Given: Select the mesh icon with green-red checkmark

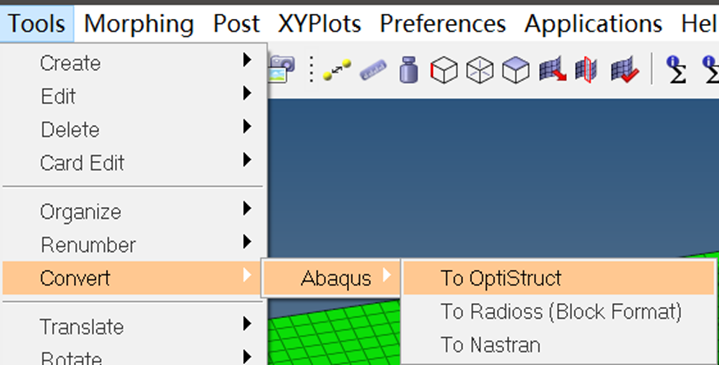Looking at the screenshot, I should 625,70.
